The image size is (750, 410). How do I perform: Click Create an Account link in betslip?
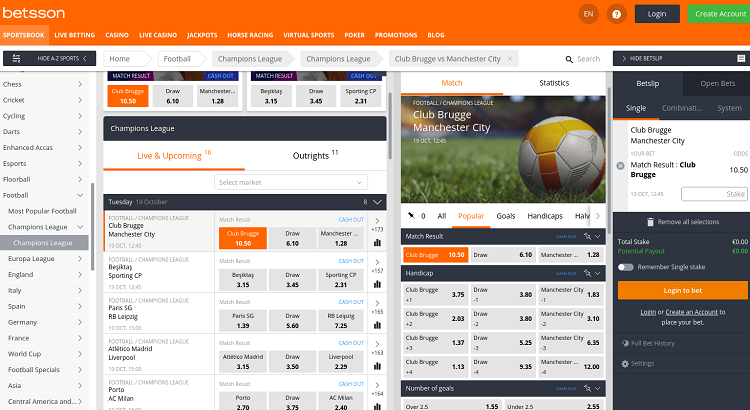tap(691, 312)
